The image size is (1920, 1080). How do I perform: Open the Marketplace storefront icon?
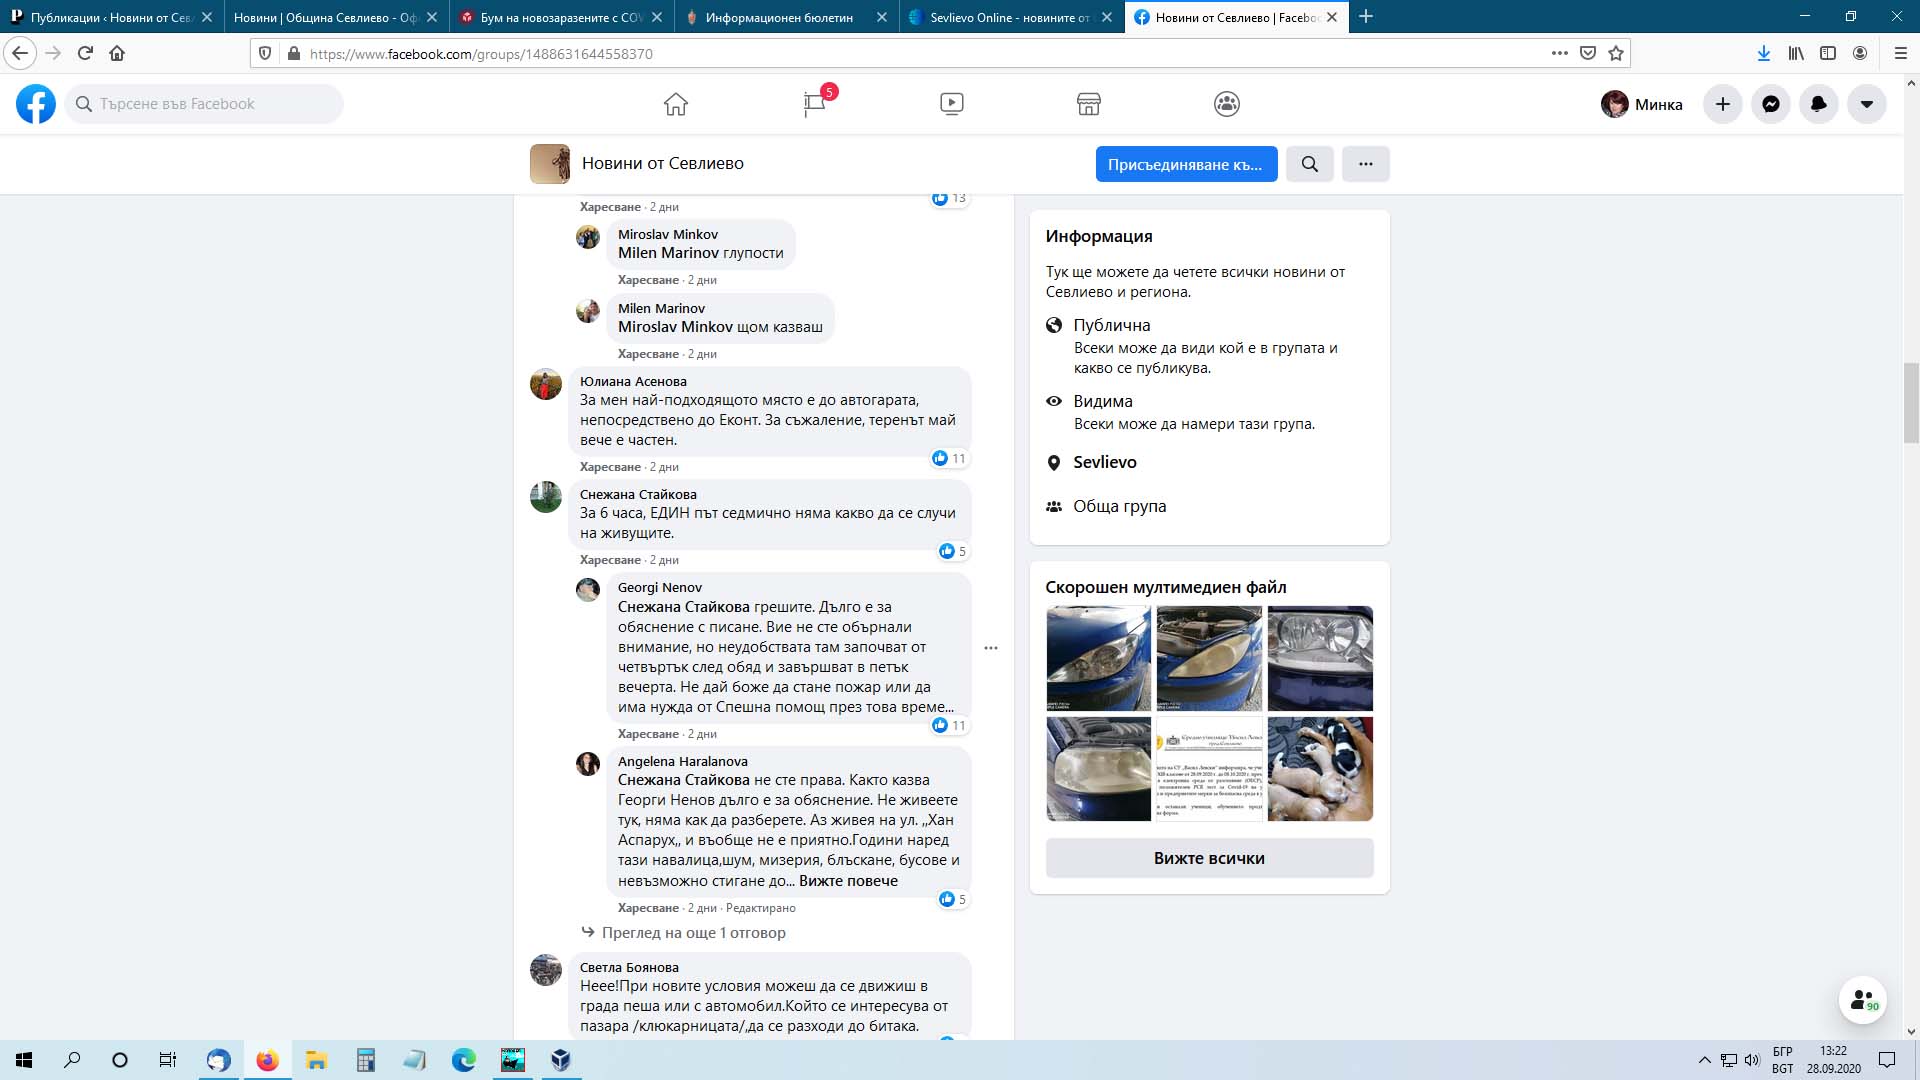coord(1089,104)
